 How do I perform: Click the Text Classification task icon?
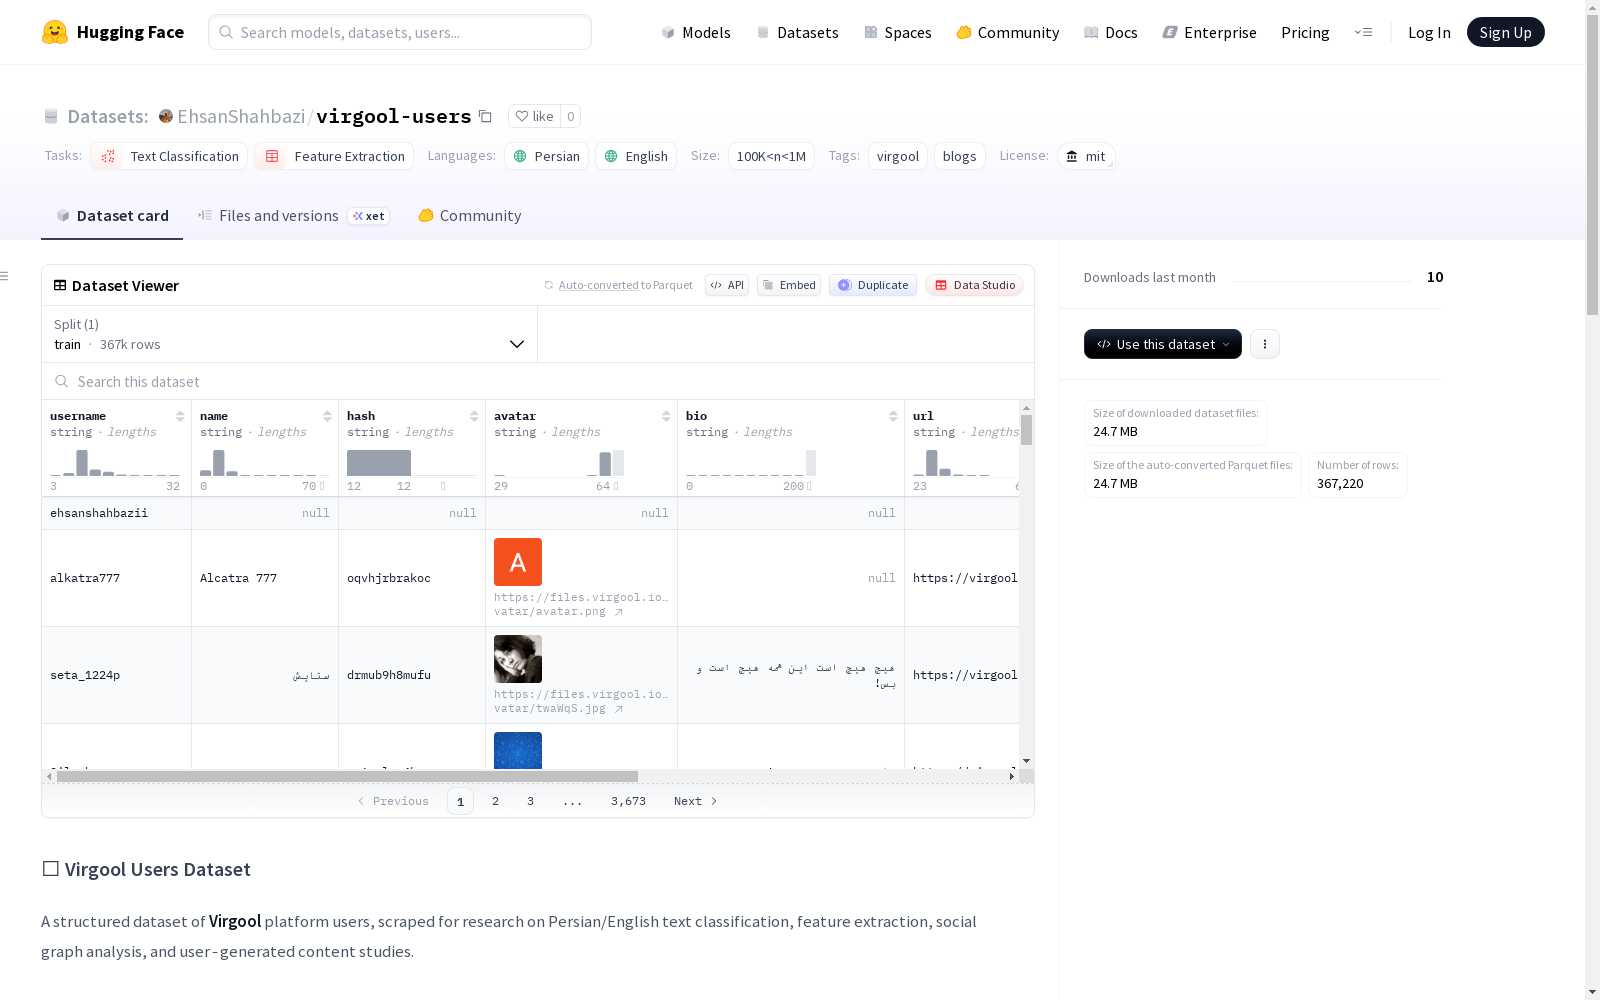(108, 156)
